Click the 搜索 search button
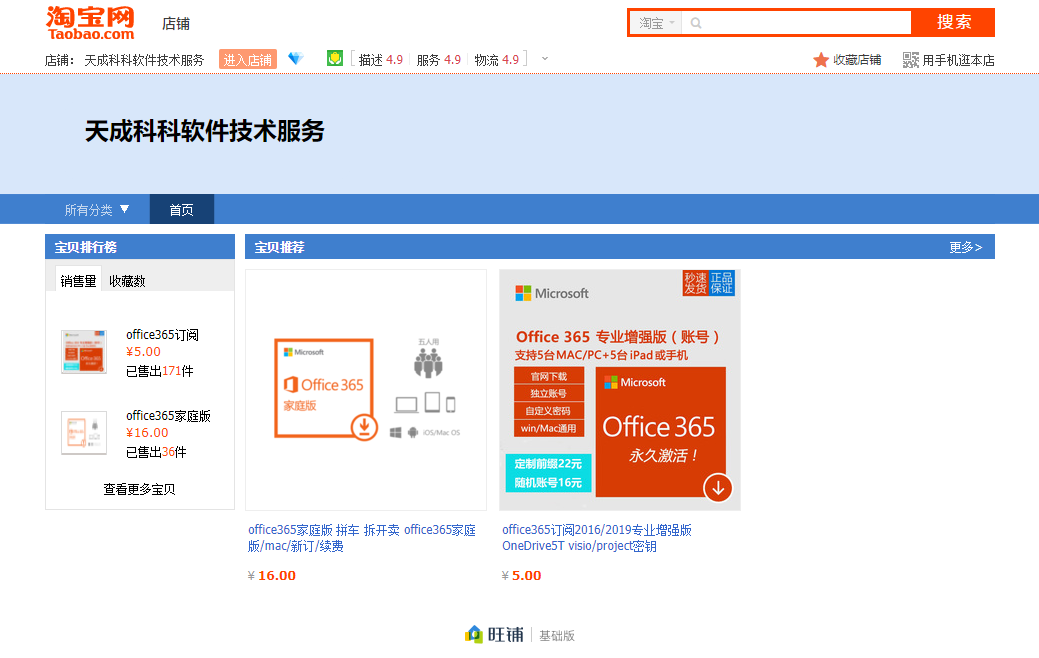The image size is (1039, 658). (x=954, y=23)
